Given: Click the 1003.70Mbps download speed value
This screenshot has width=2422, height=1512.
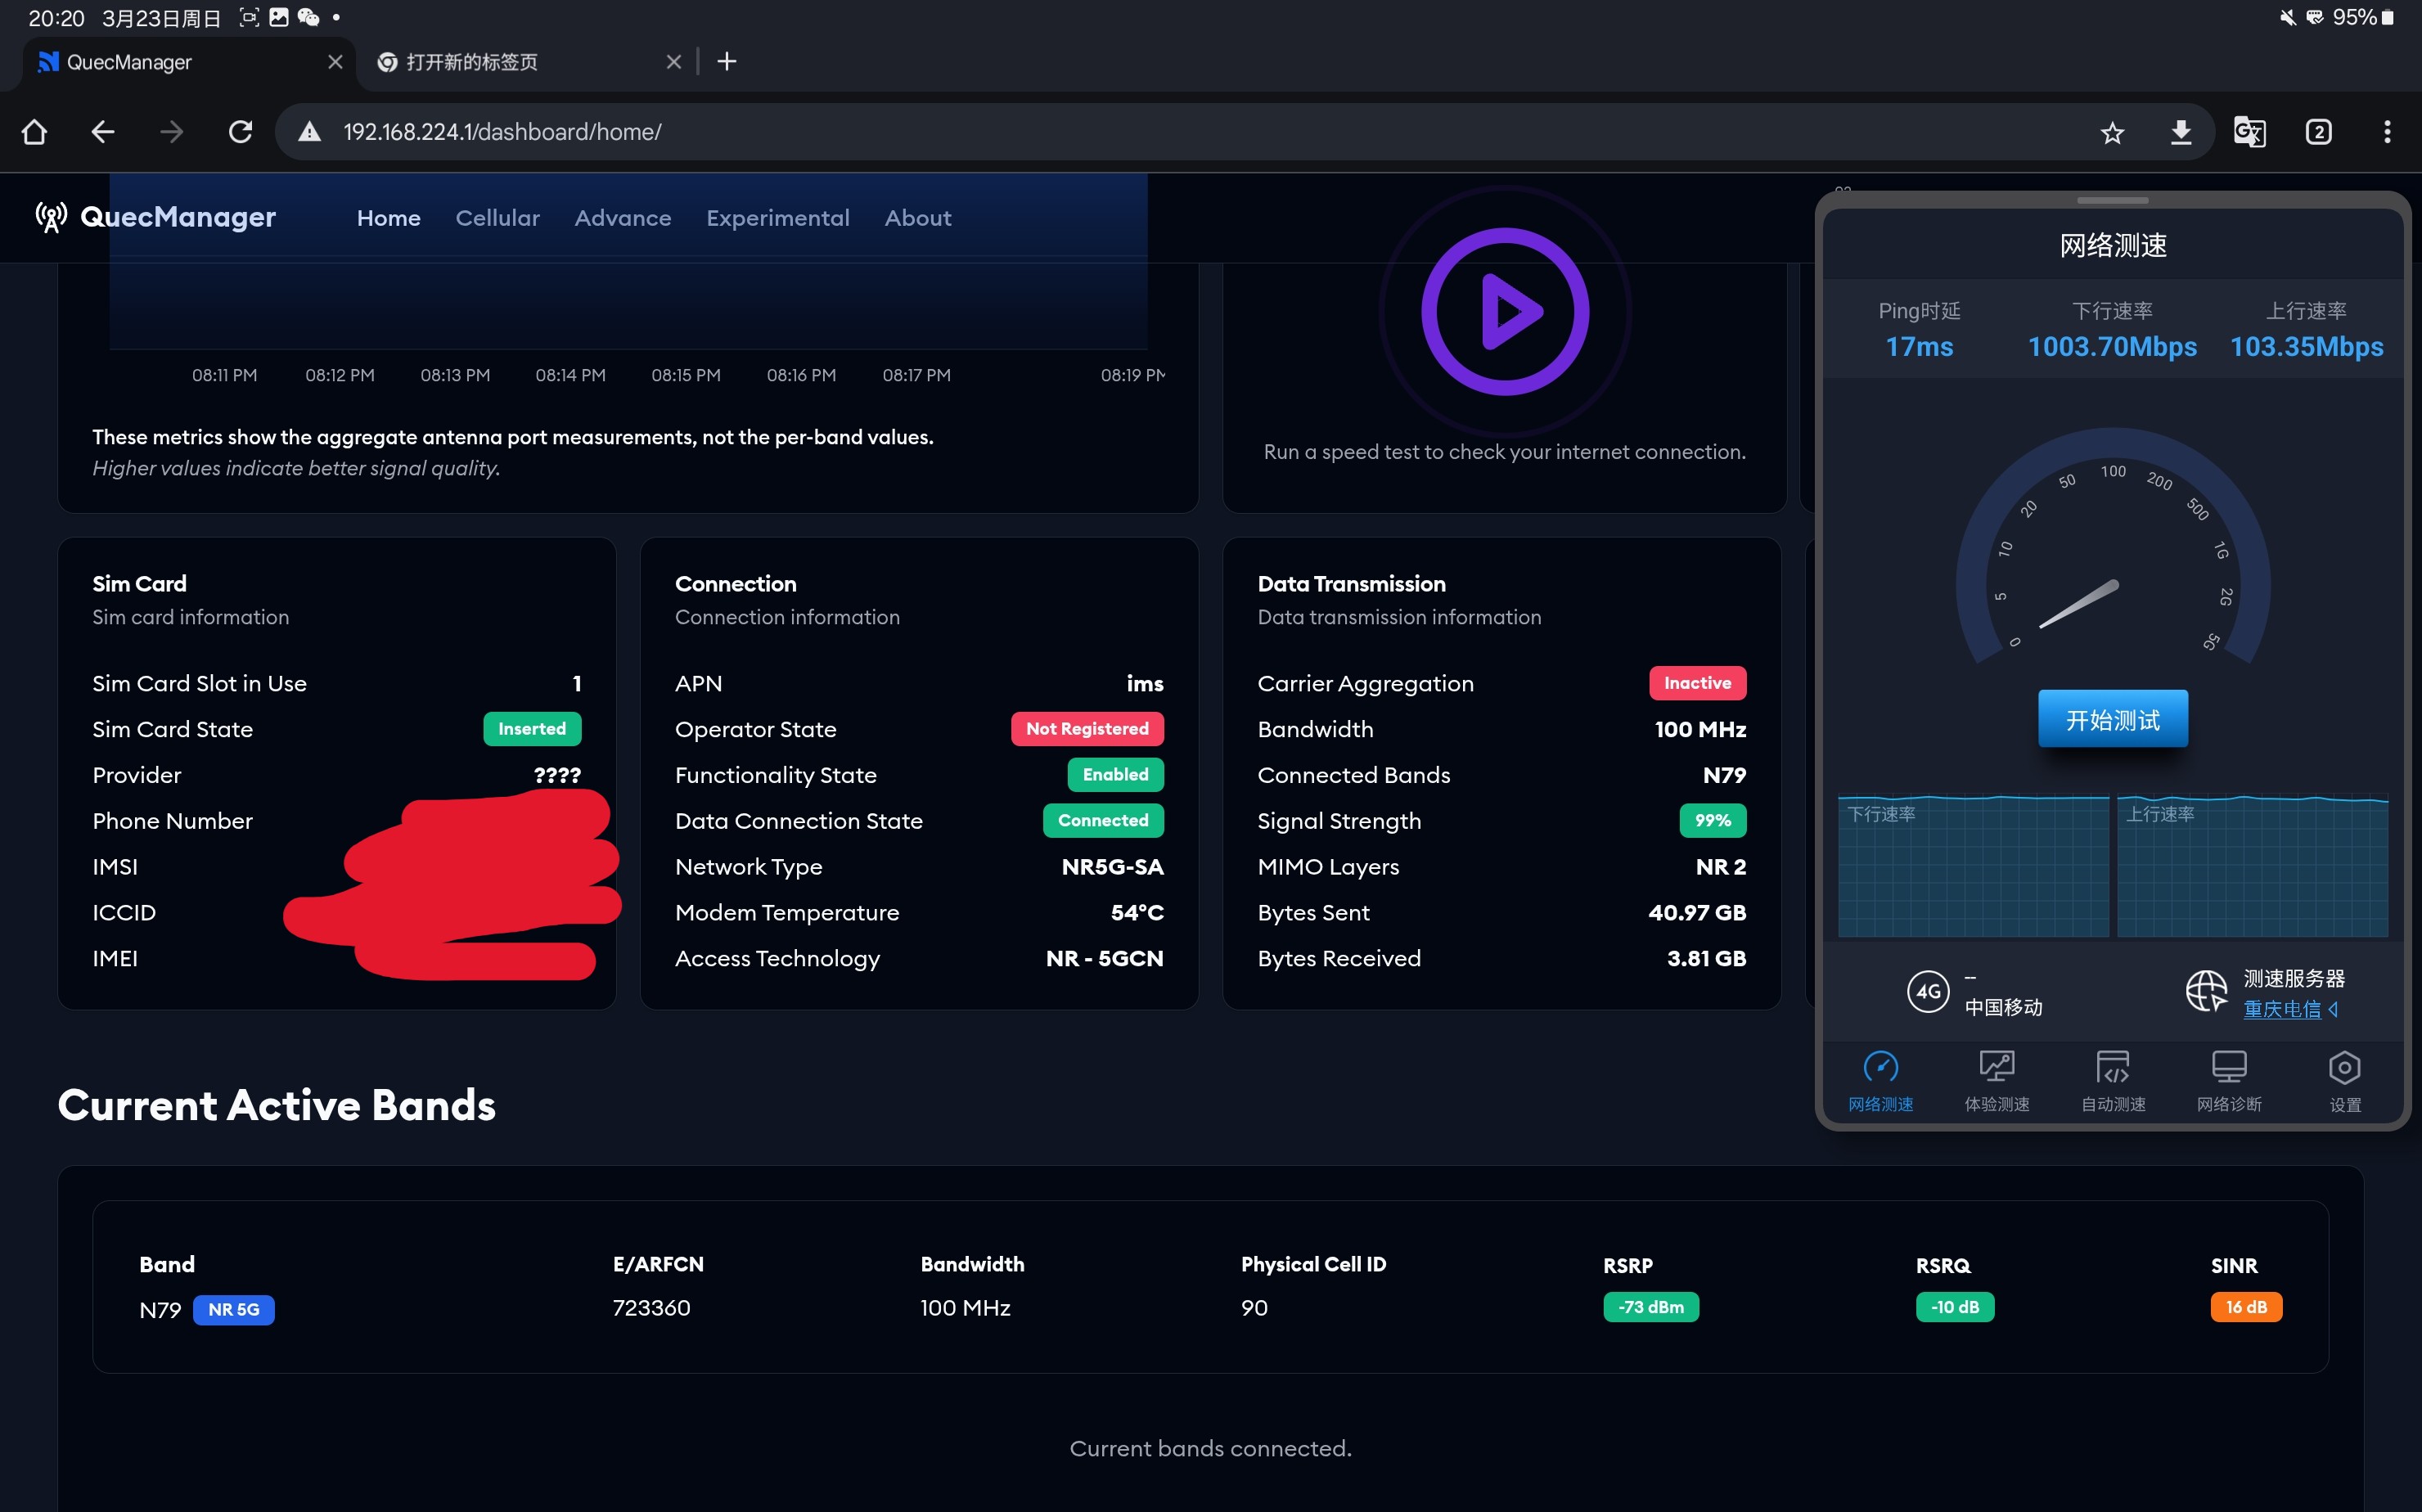Looking at the screenshot, I should coord(2112,347).
